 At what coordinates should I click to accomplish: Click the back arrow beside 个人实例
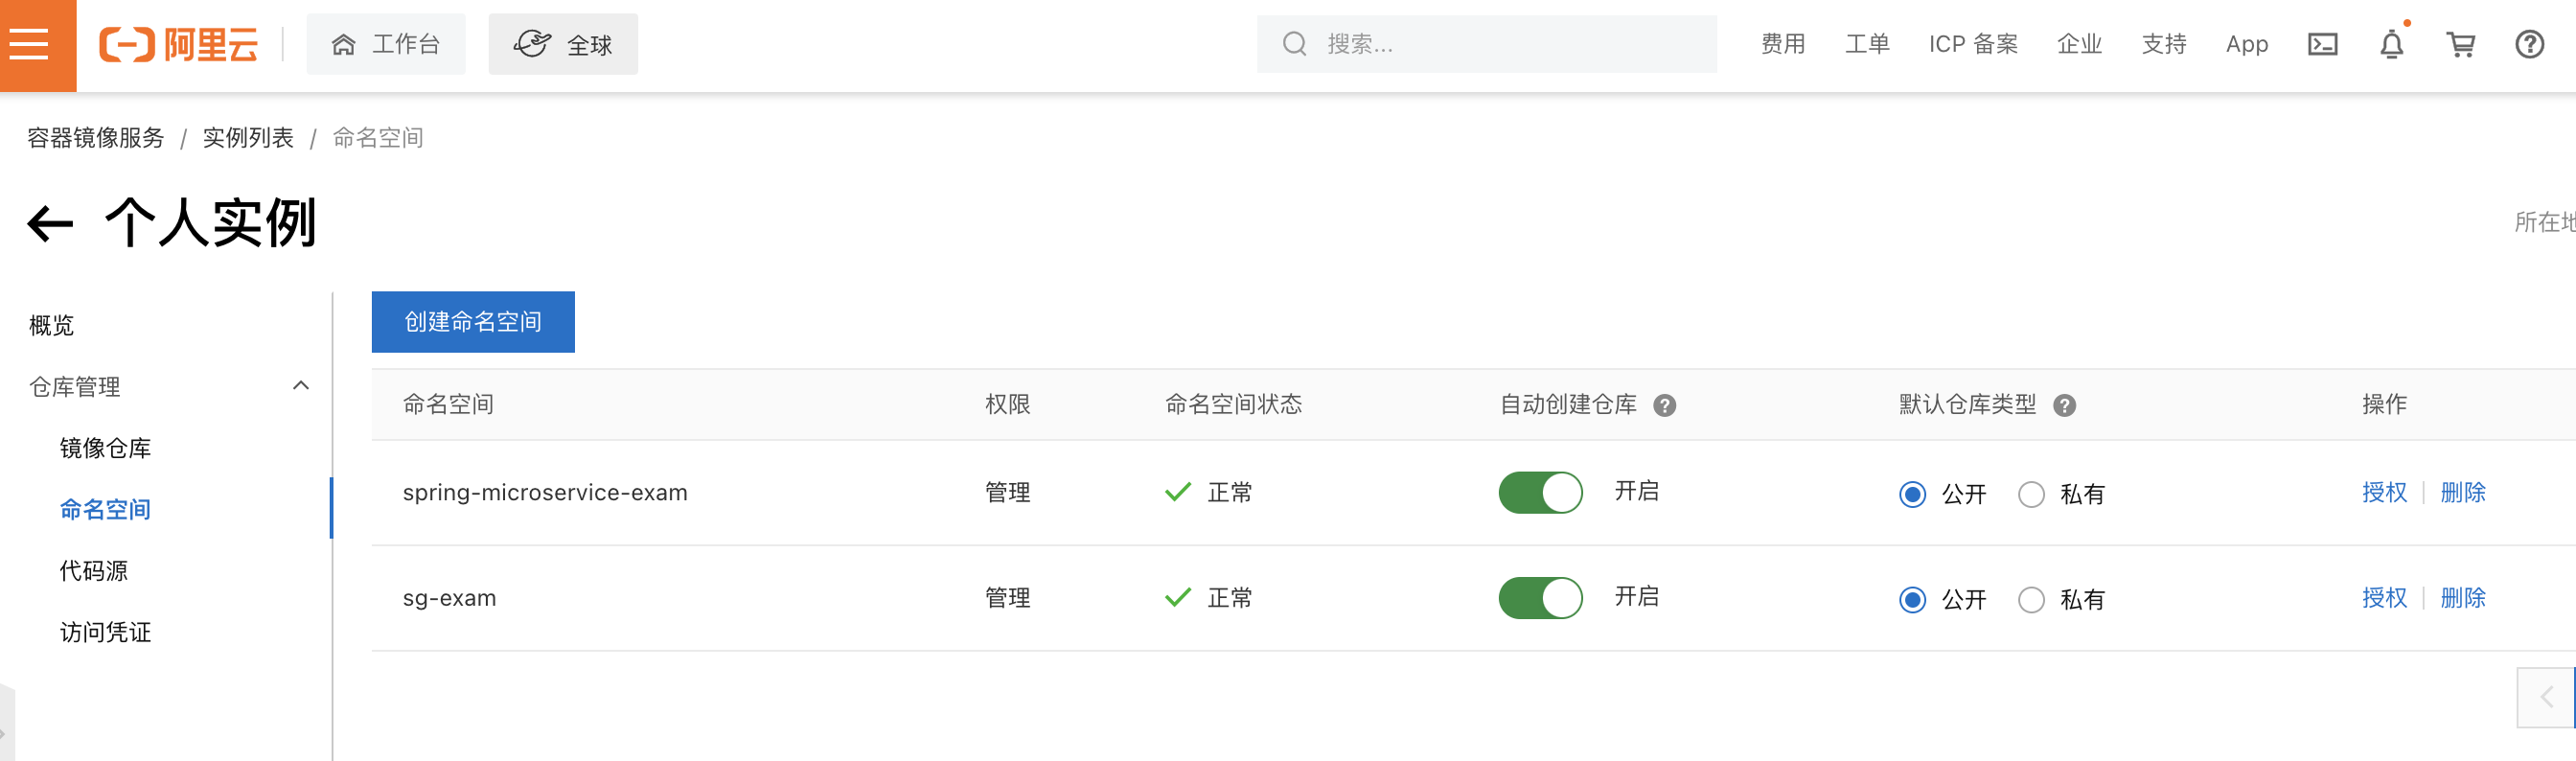(x=50, y=223)
